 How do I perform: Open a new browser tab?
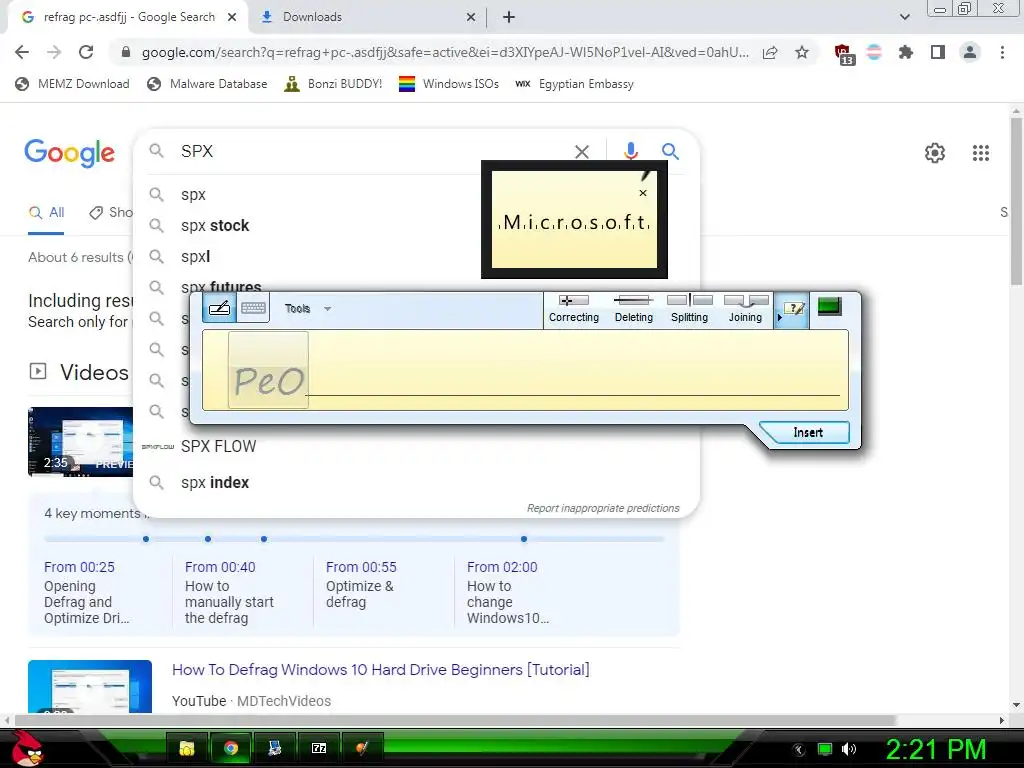(x=509, y=17)
